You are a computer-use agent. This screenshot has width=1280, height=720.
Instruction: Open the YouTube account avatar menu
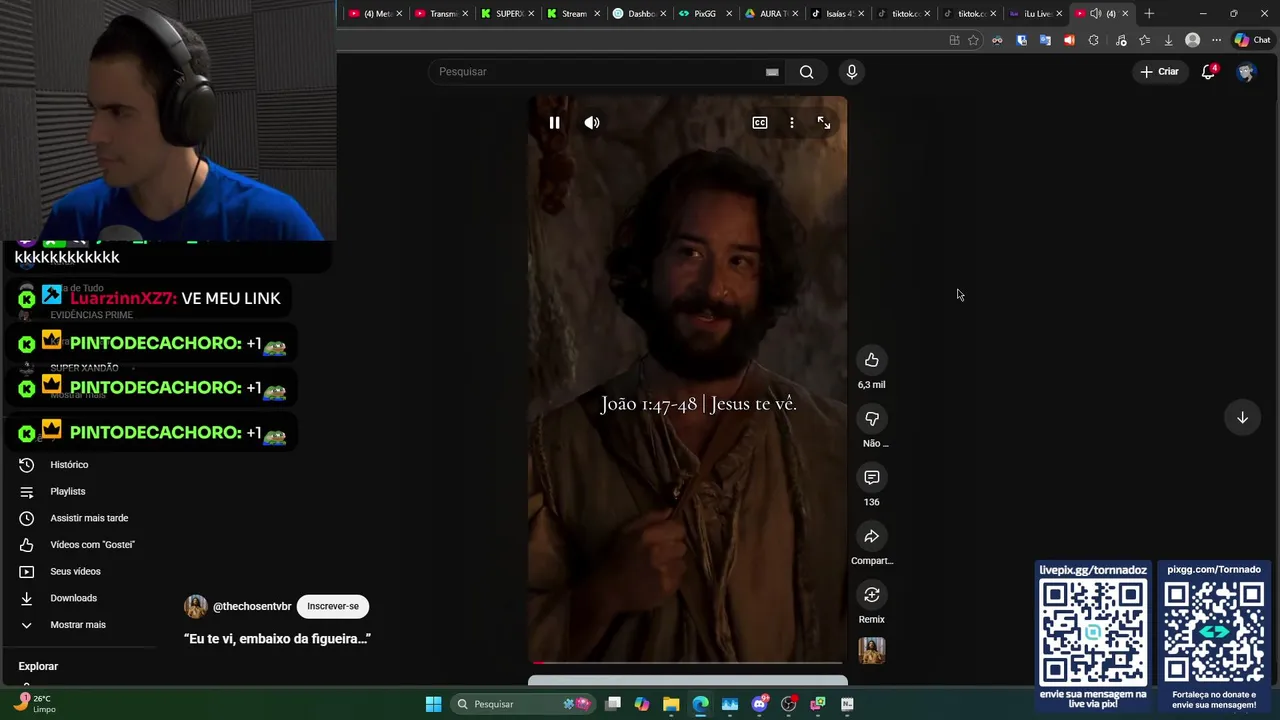pos(1245,72)
